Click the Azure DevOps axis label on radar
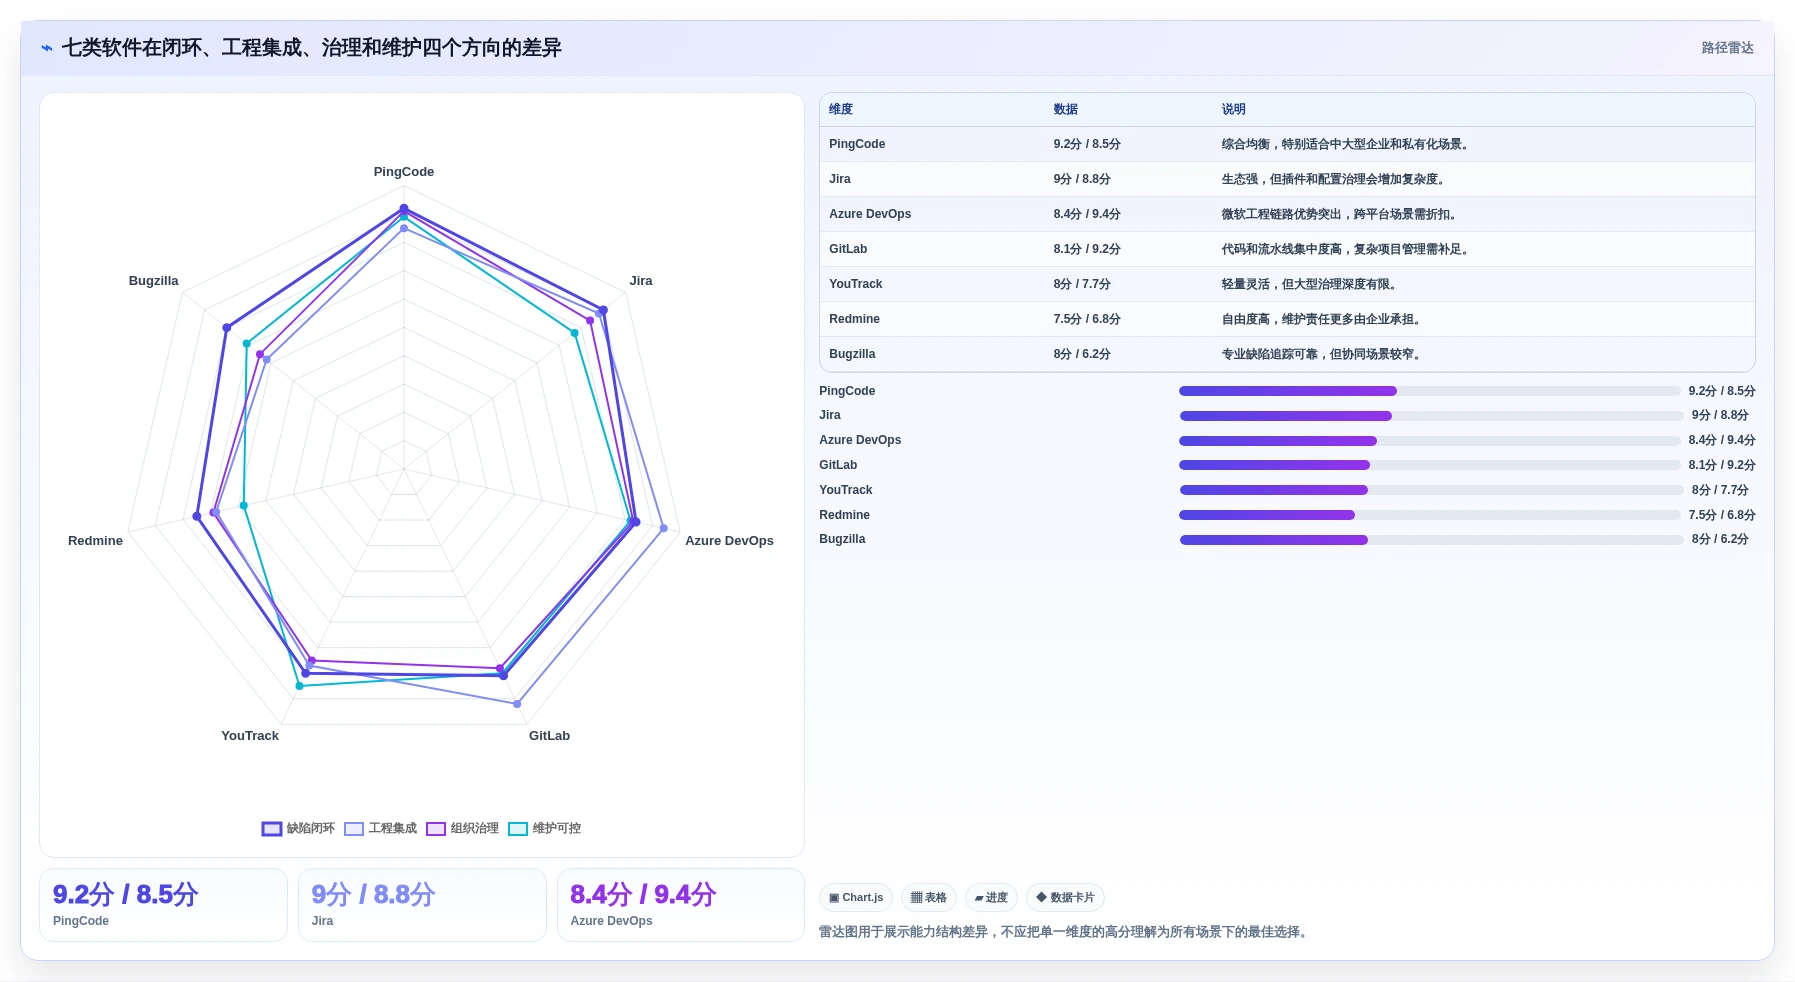1795x982 pixels. [729, 541]
